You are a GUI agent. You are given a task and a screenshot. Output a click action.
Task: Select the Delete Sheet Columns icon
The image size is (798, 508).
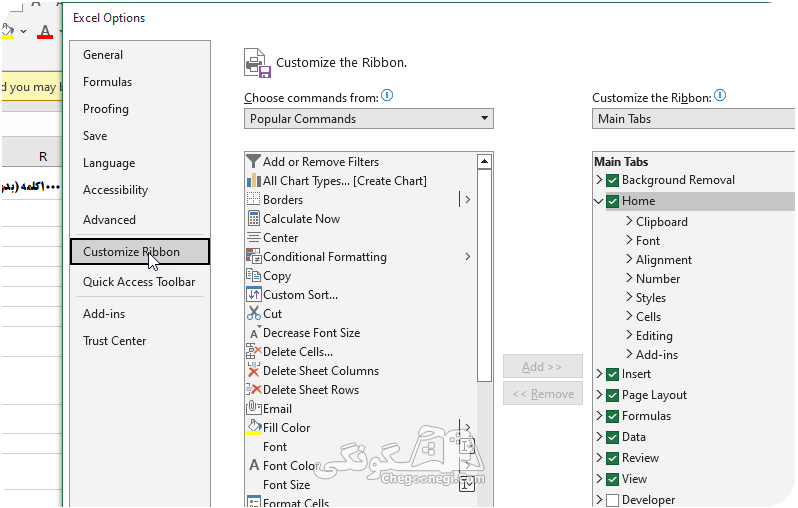pyautogui.click(x=253, y=371)
